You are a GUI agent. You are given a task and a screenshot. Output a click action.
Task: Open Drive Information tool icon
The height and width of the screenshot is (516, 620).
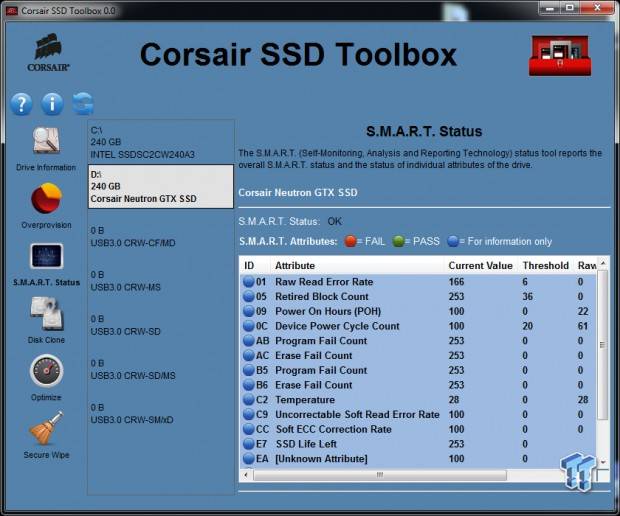46,141
